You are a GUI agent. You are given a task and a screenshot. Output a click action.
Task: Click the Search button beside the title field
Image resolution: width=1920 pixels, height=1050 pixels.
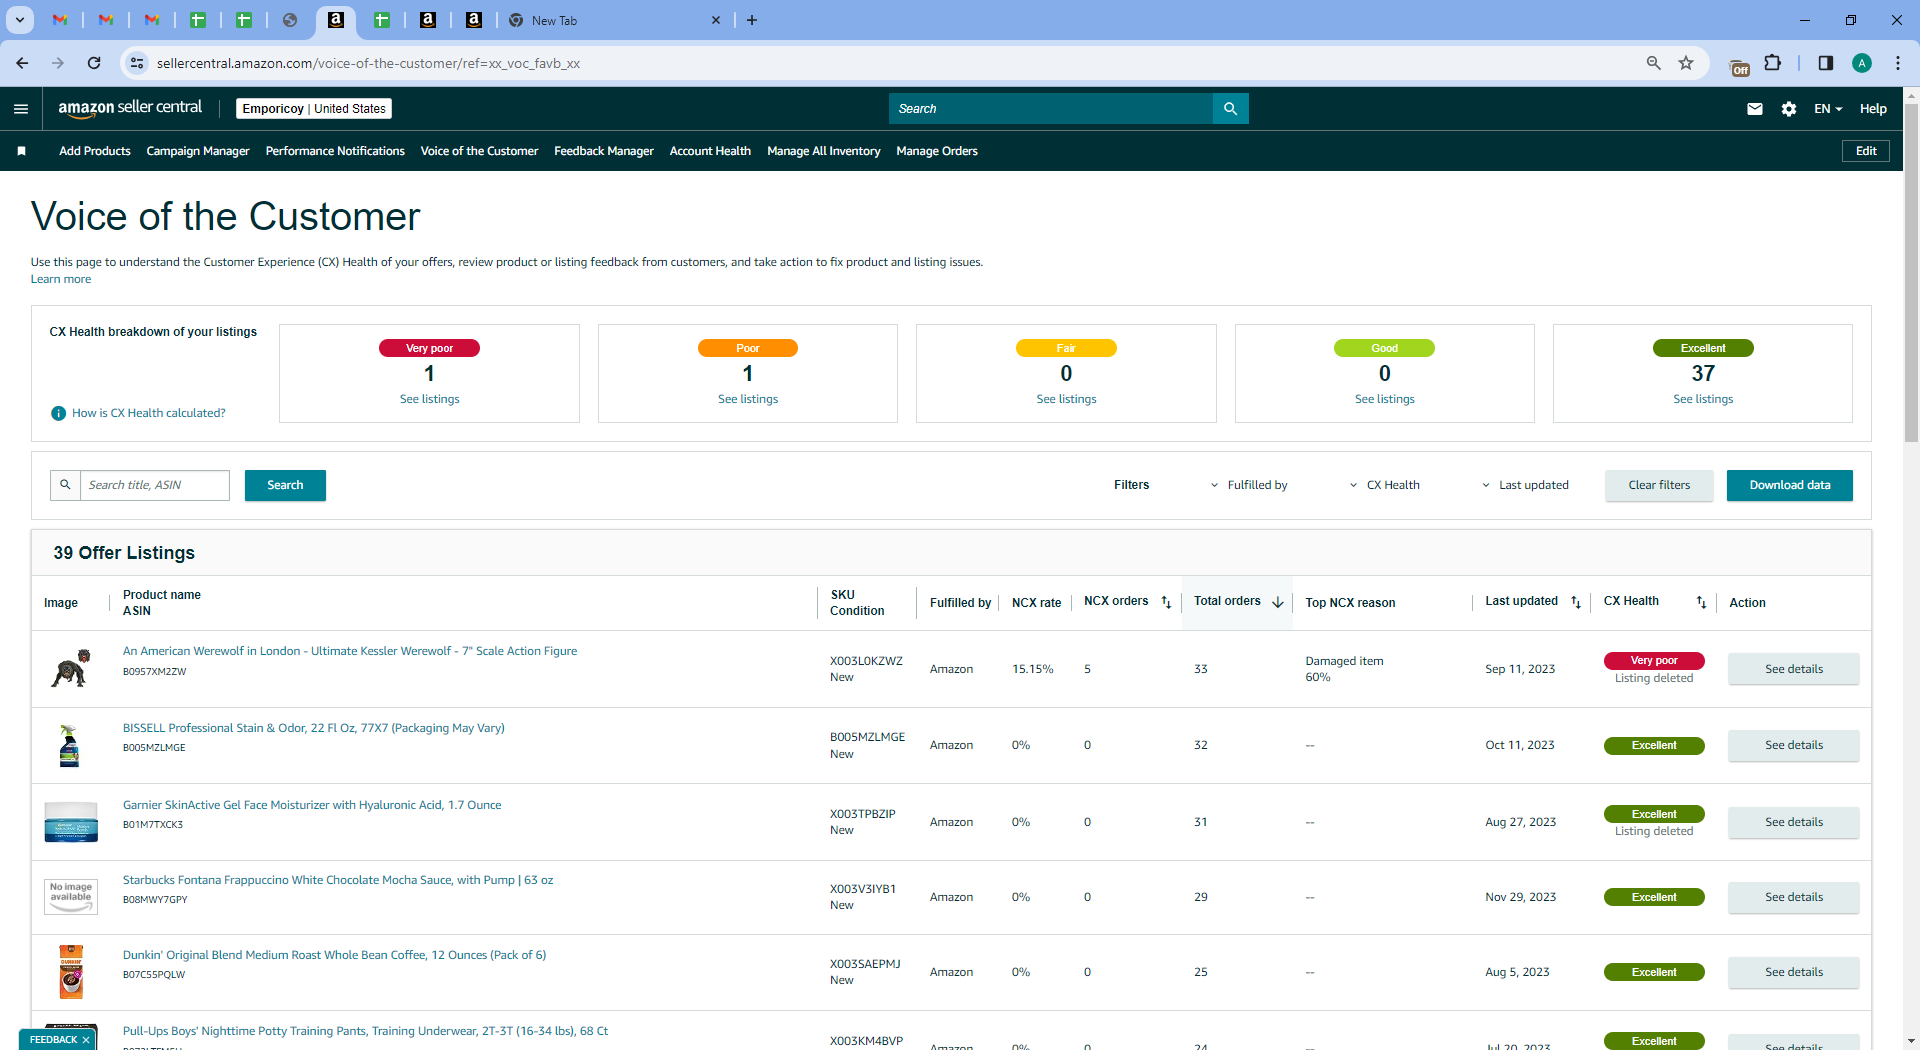(x=285, y=485)
